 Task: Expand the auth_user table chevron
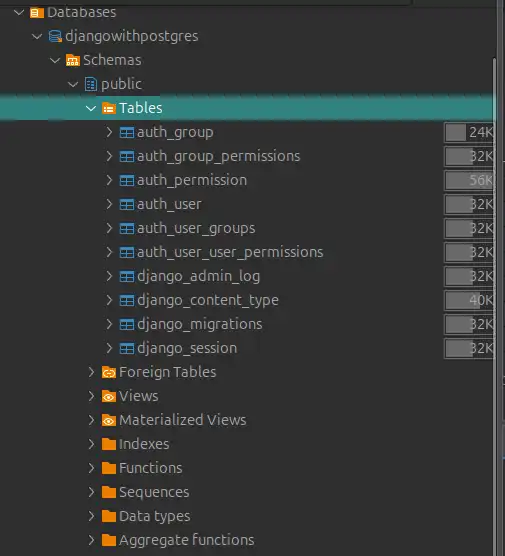109,204
